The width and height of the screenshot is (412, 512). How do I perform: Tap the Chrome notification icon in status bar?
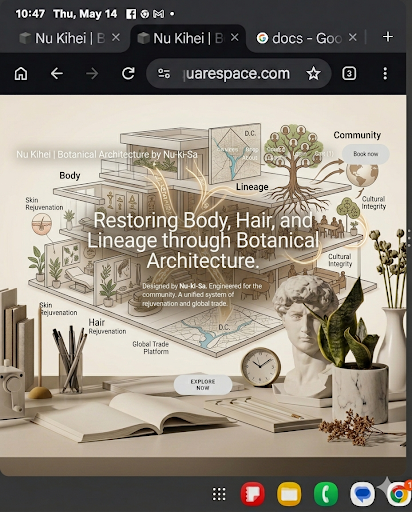(x=144, y=14)
